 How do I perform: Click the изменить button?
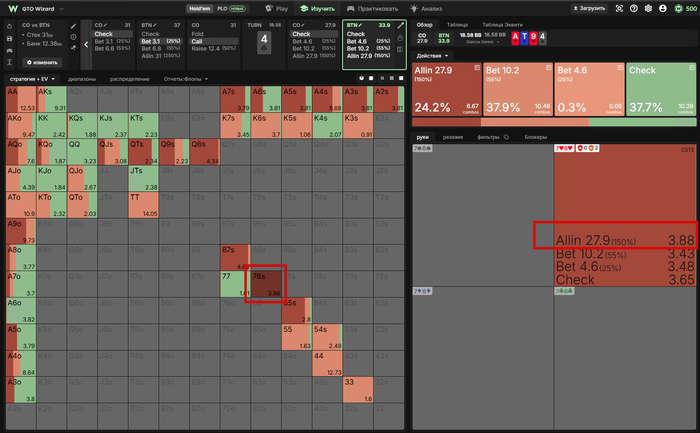click(x=42, y=62)
